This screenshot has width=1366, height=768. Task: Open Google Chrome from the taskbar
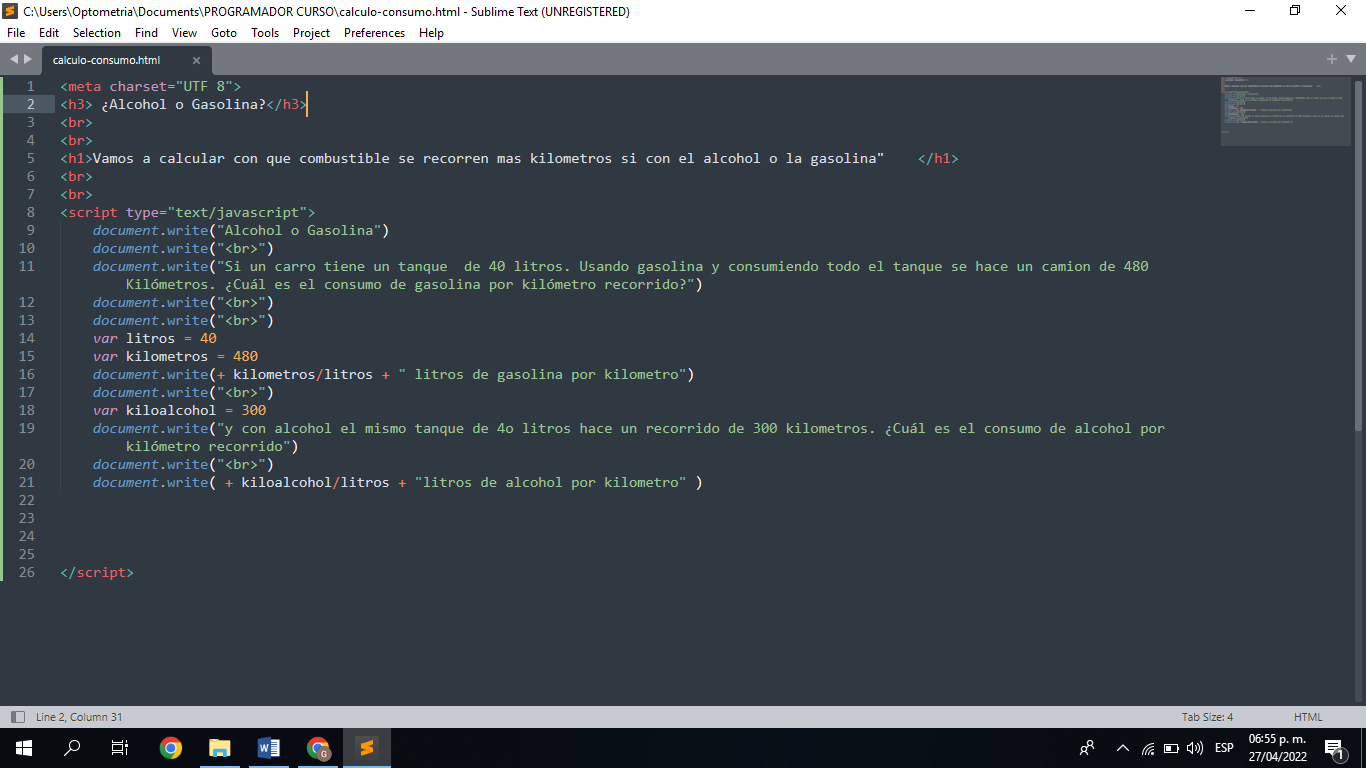(x=171, y=748)
